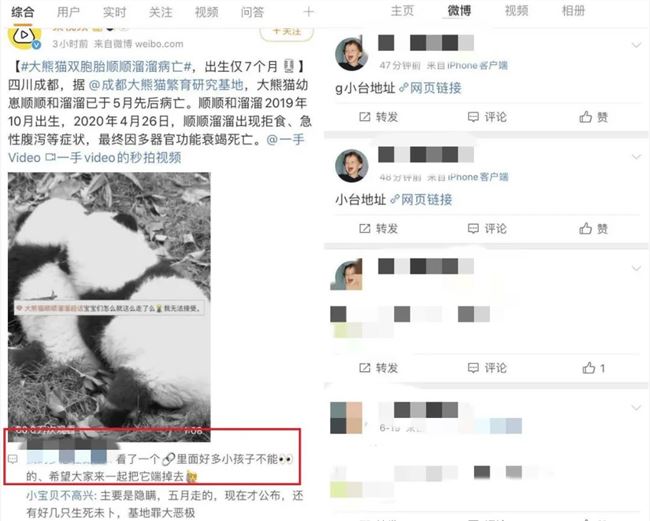Like the first post with thumbs-up
This screenshot has height=521, width=650.
pyautogui.click(x=593, y=117)
